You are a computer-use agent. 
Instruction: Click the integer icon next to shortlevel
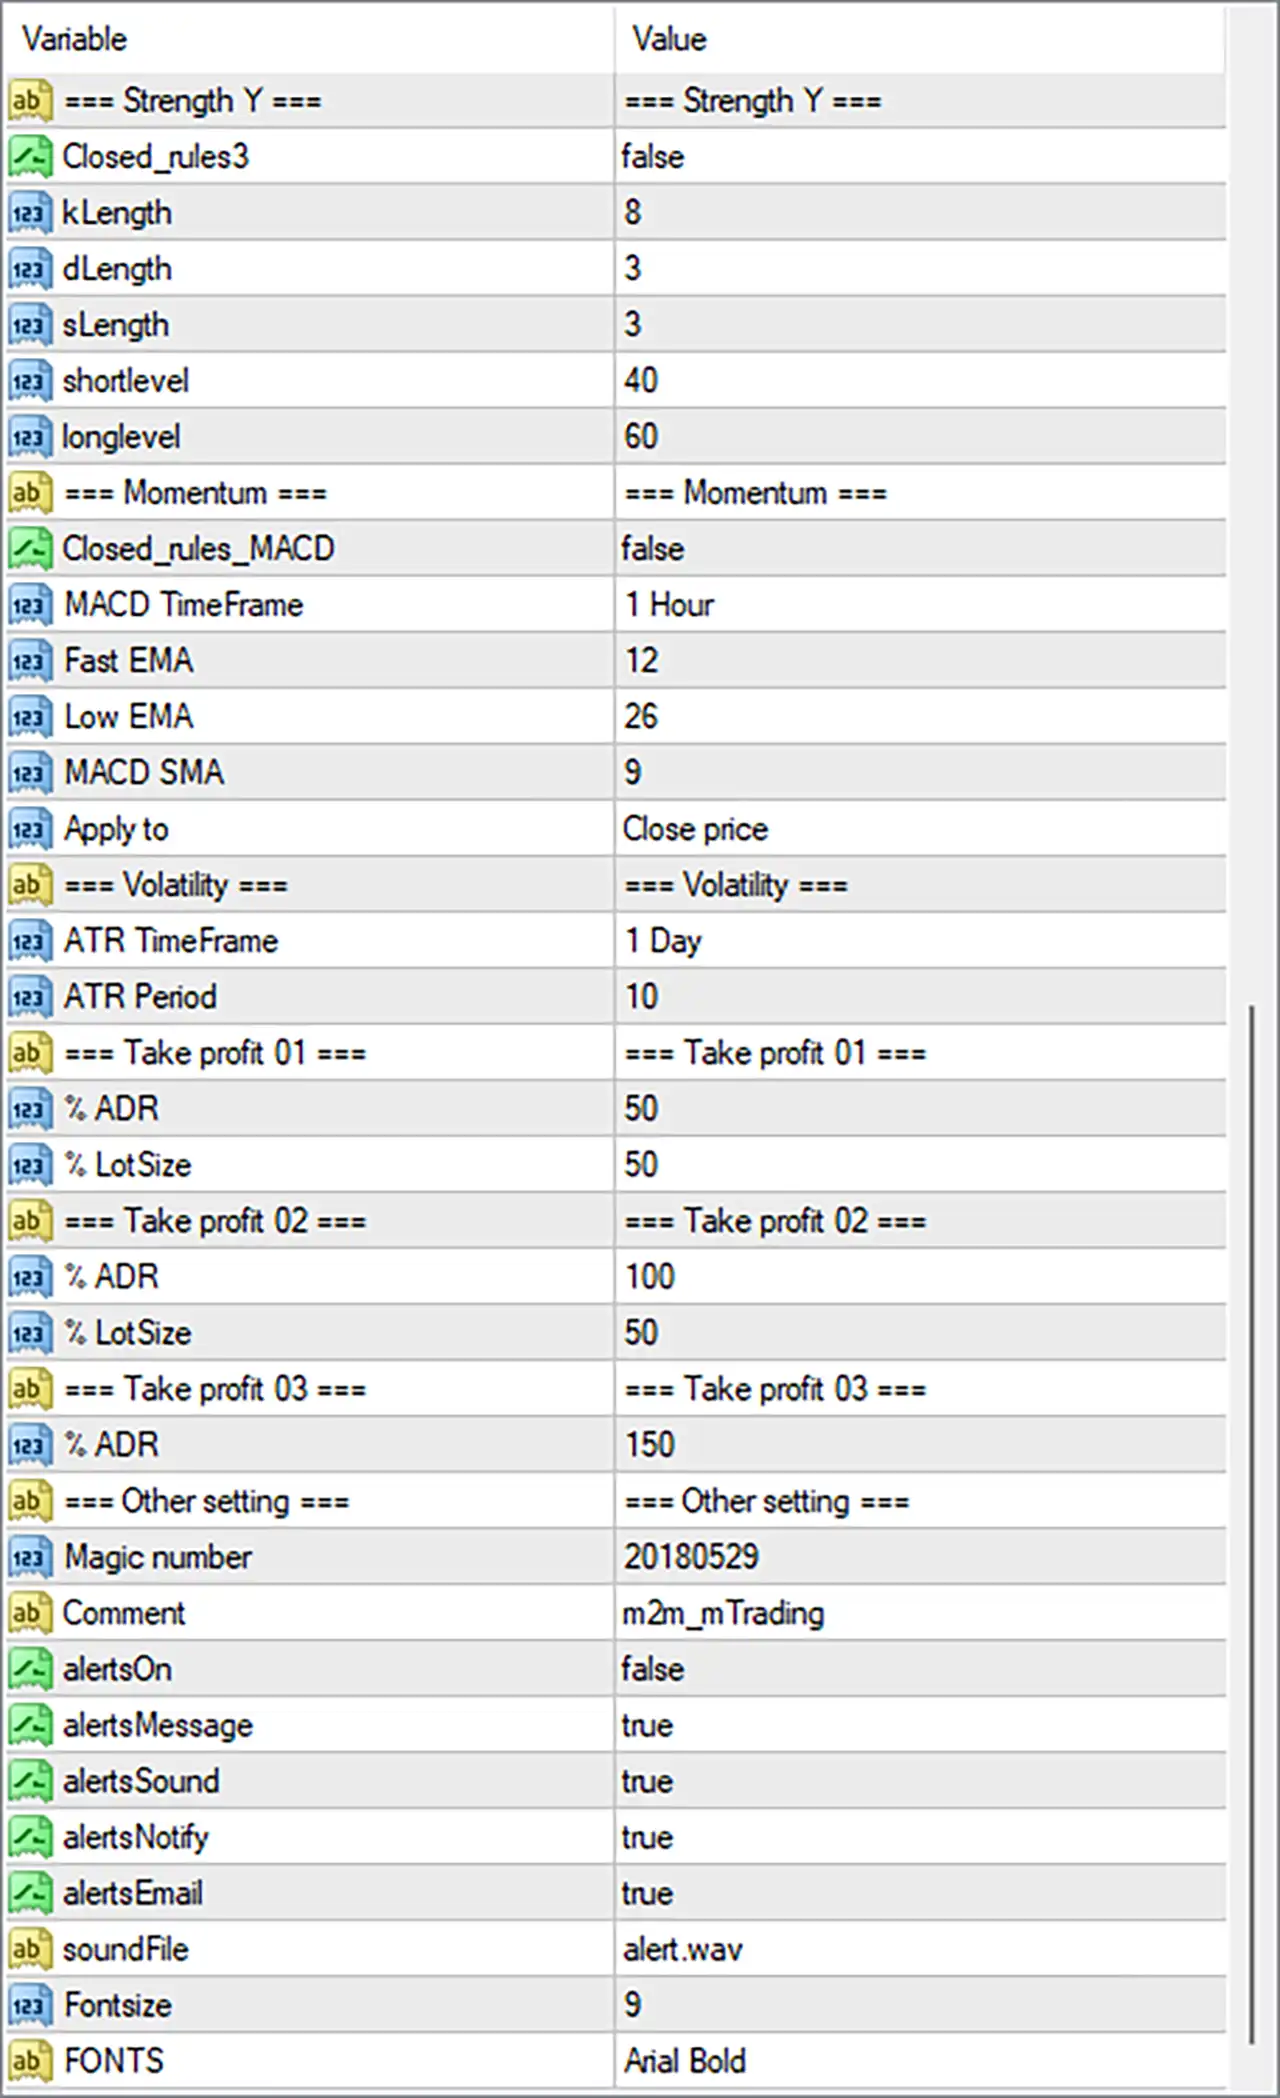click(x=30, y=381)
